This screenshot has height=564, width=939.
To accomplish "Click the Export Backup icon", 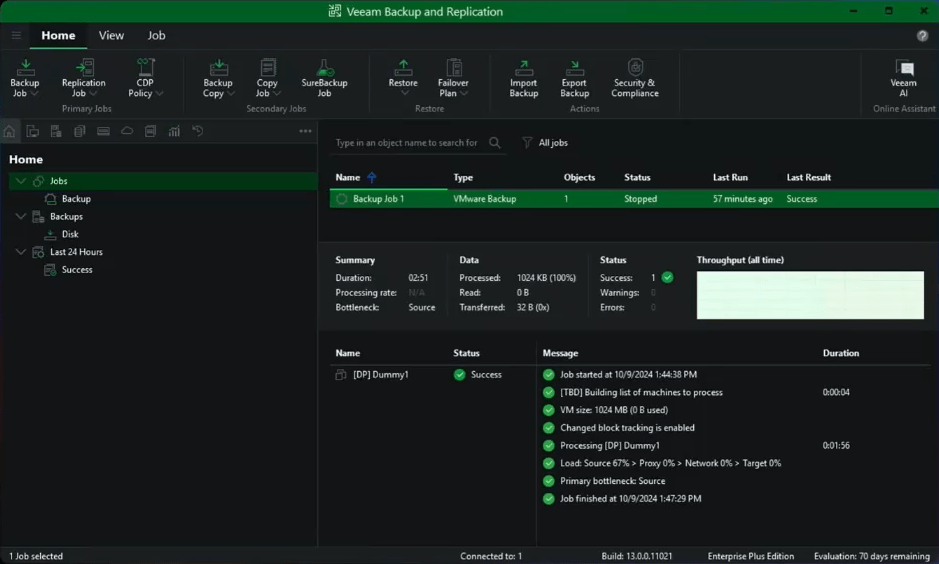I will click(574, 78).
